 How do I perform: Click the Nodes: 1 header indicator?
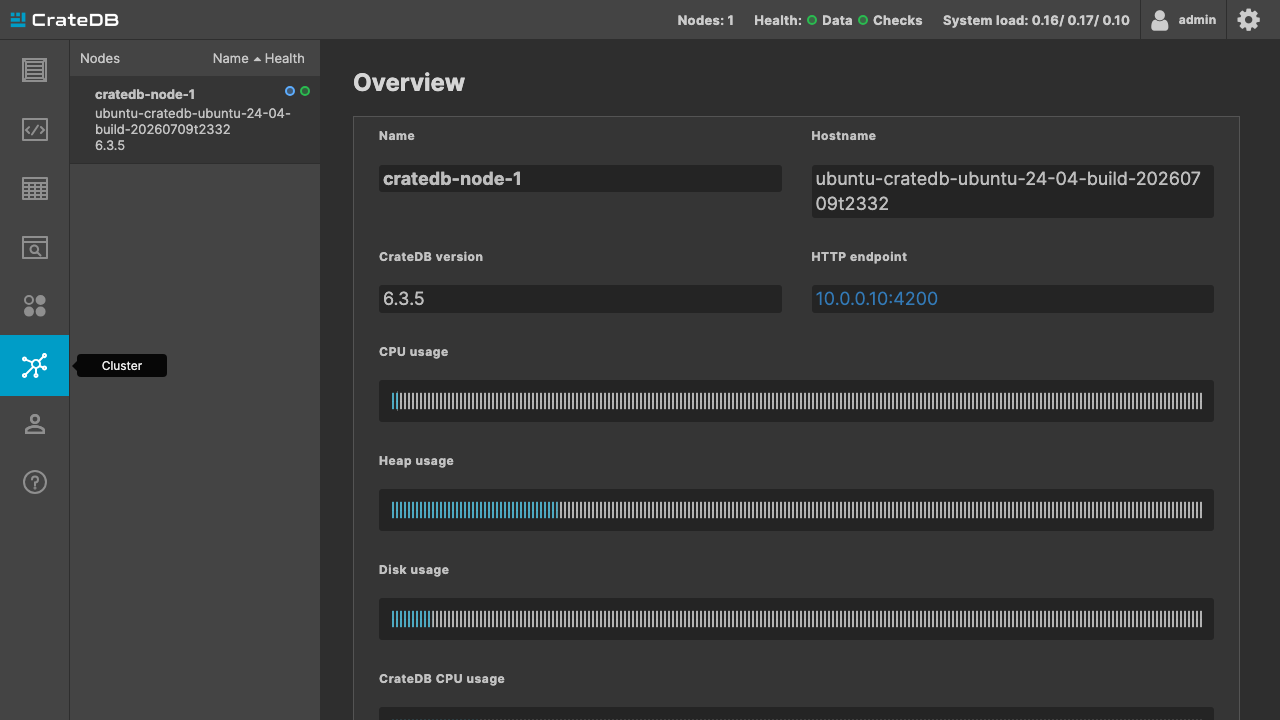705,20
